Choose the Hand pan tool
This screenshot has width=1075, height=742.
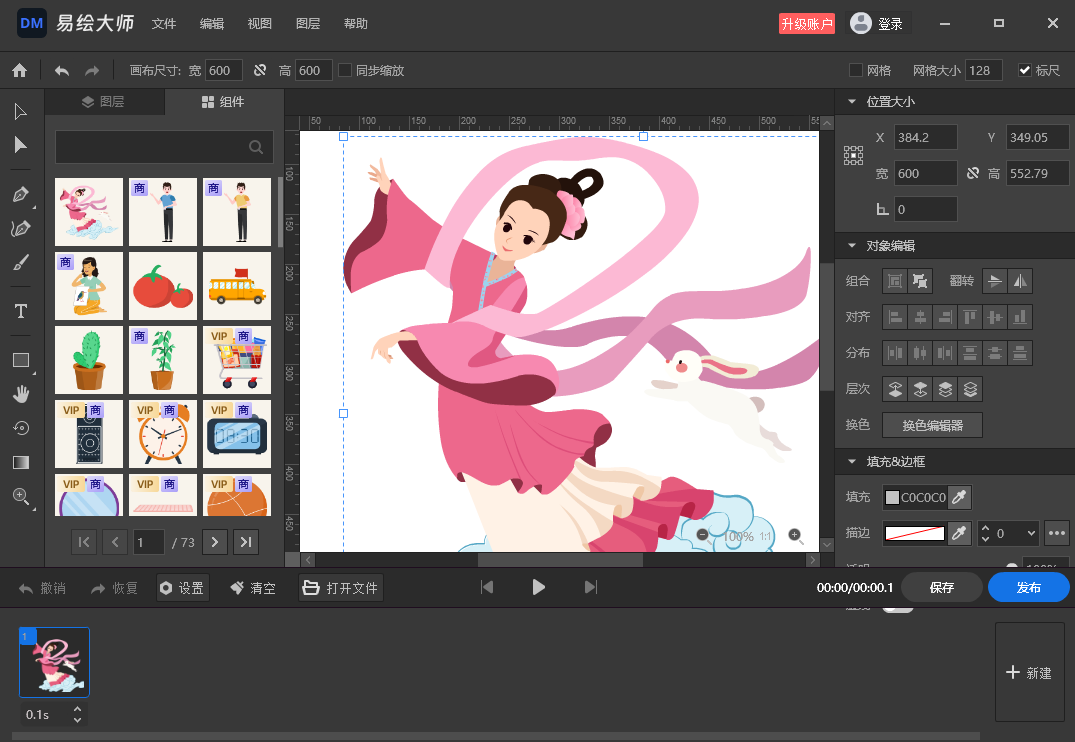click(x=20, y=394)
